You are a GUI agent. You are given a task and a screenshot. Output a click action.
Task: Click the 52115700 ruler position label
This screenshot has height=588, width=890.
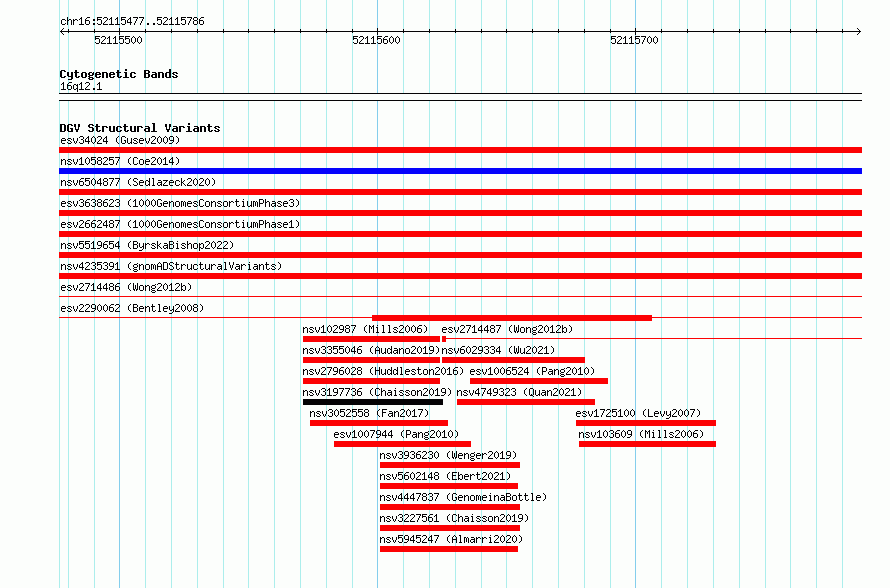[x=634, y=40]
